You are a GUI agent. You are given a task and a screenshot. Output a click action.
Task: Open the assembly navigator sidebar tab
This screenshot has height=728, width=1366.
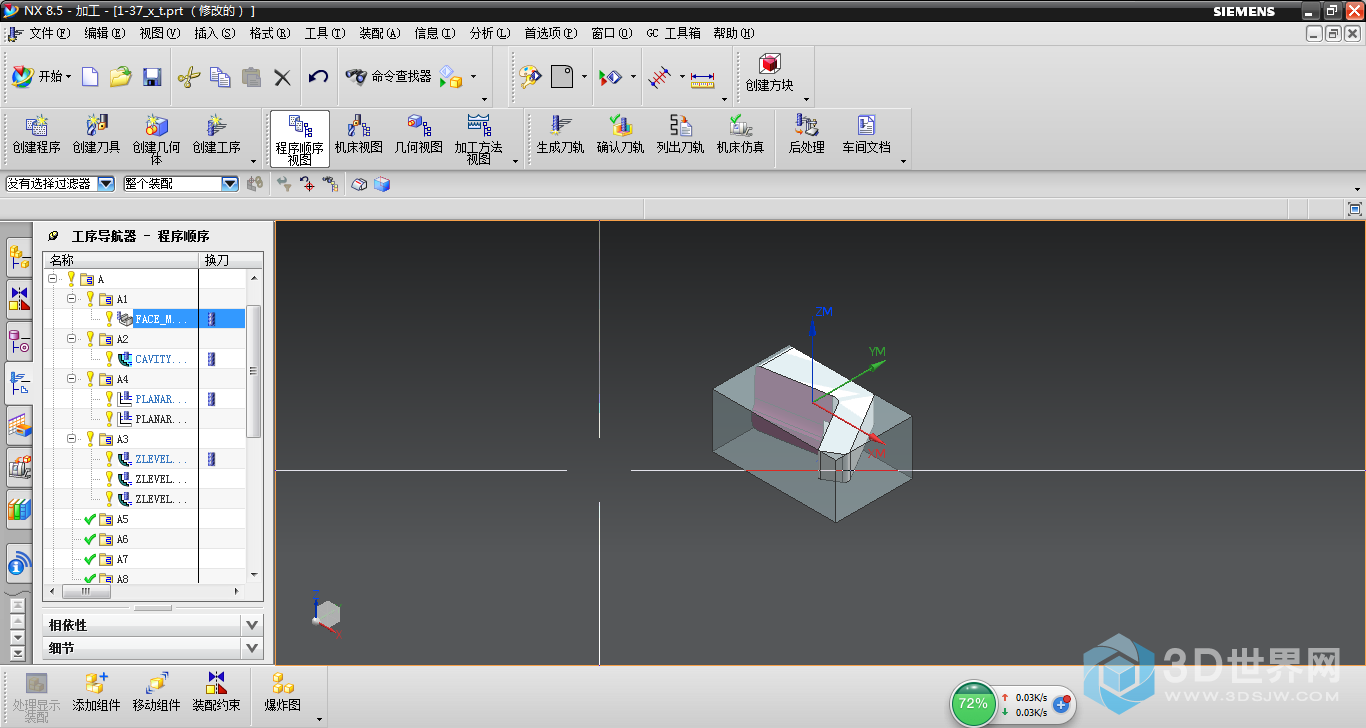coord(19,257)
